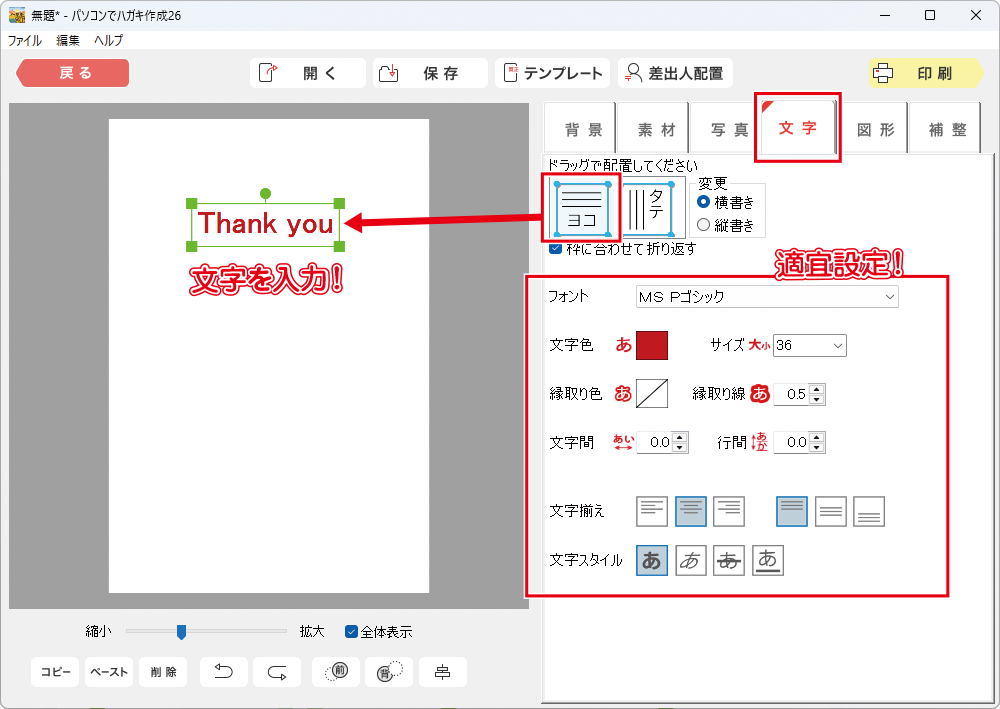
Task: Select the horizontal (ヨコ) text box tool
Action: (582, 208)
